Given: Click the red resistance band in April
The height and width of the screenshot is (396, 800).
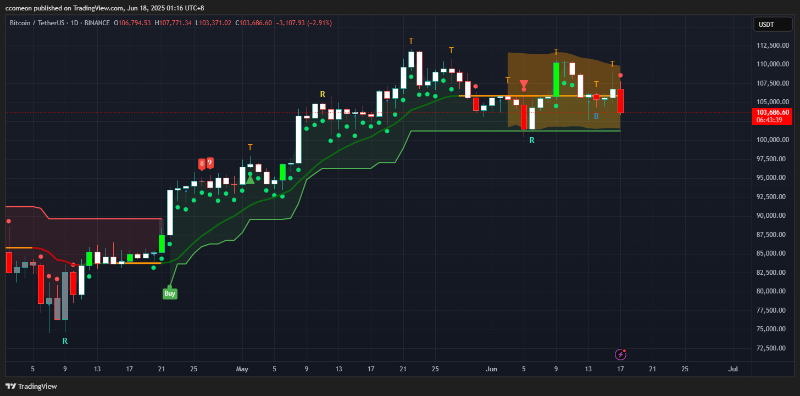Looking at the screenshot, I should click(x=84, y=235).
